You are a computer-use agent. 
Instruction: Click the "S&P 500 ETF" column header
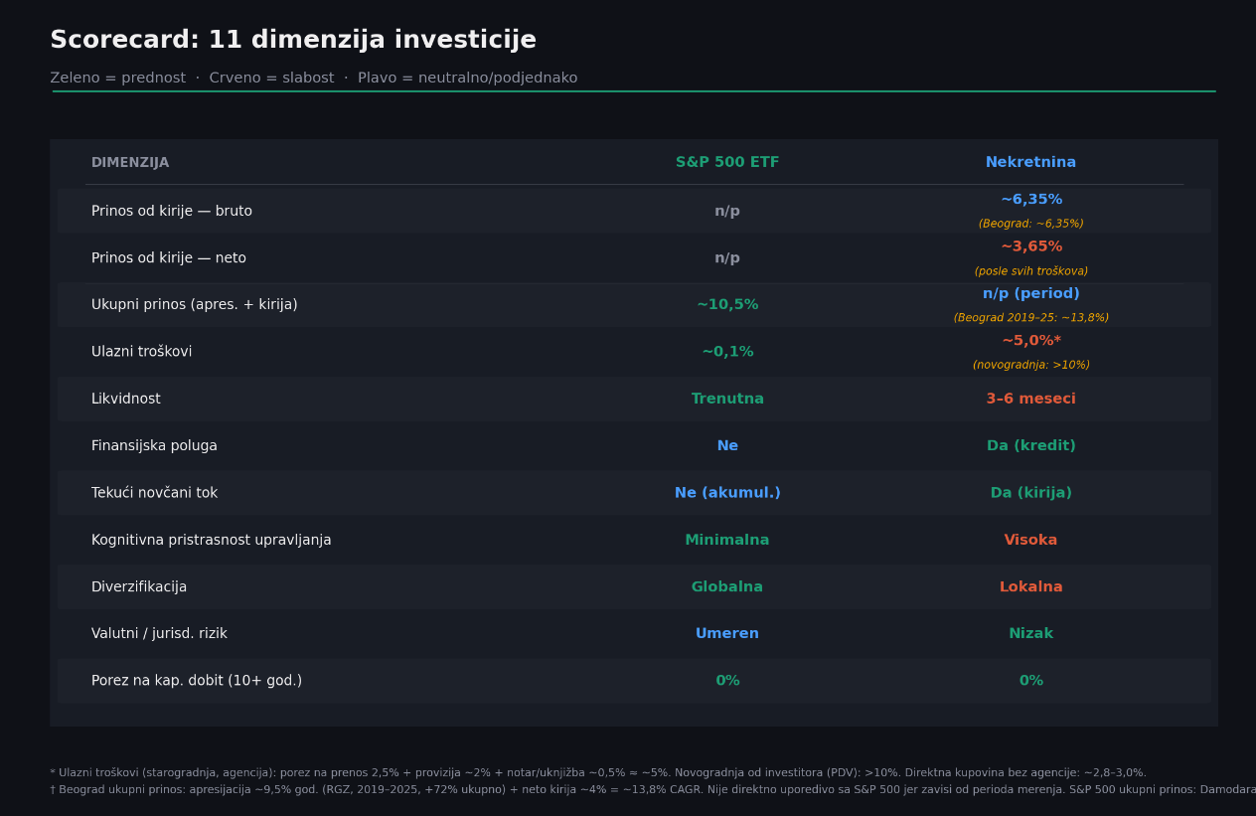coord(727,163)
